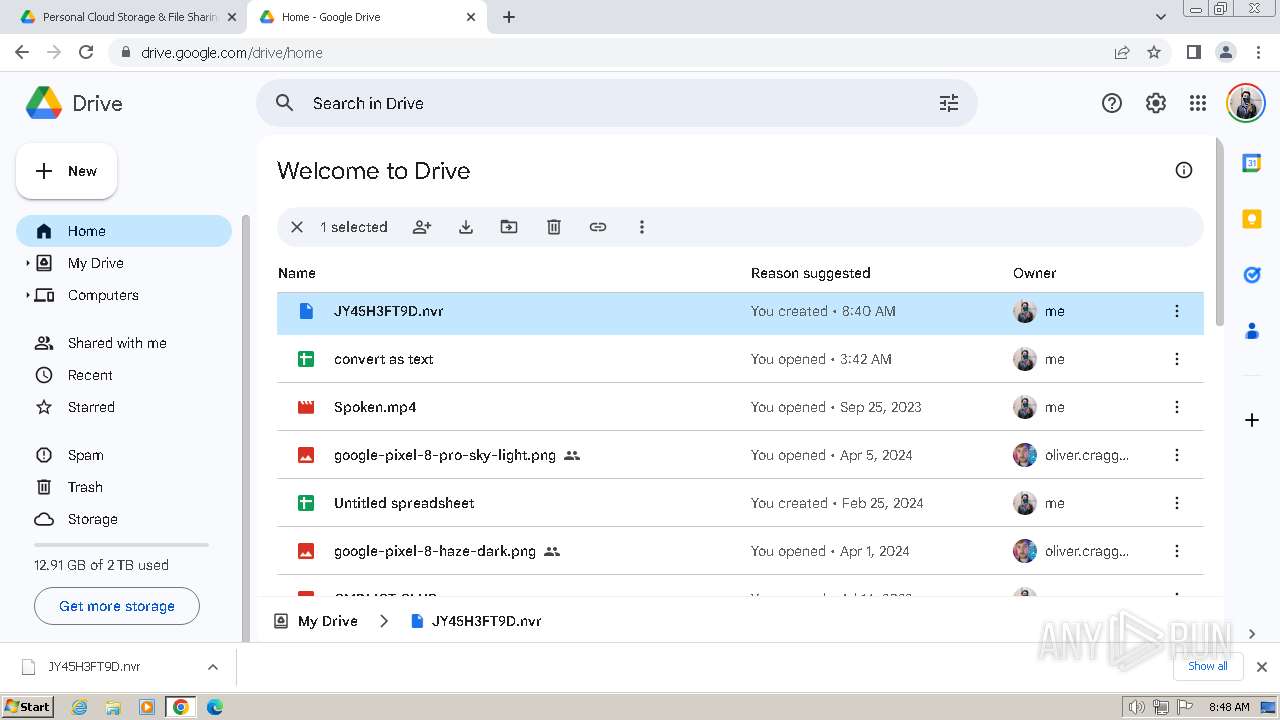
Task: Click Show all downloads button
Action: [x=1208, y=666]
